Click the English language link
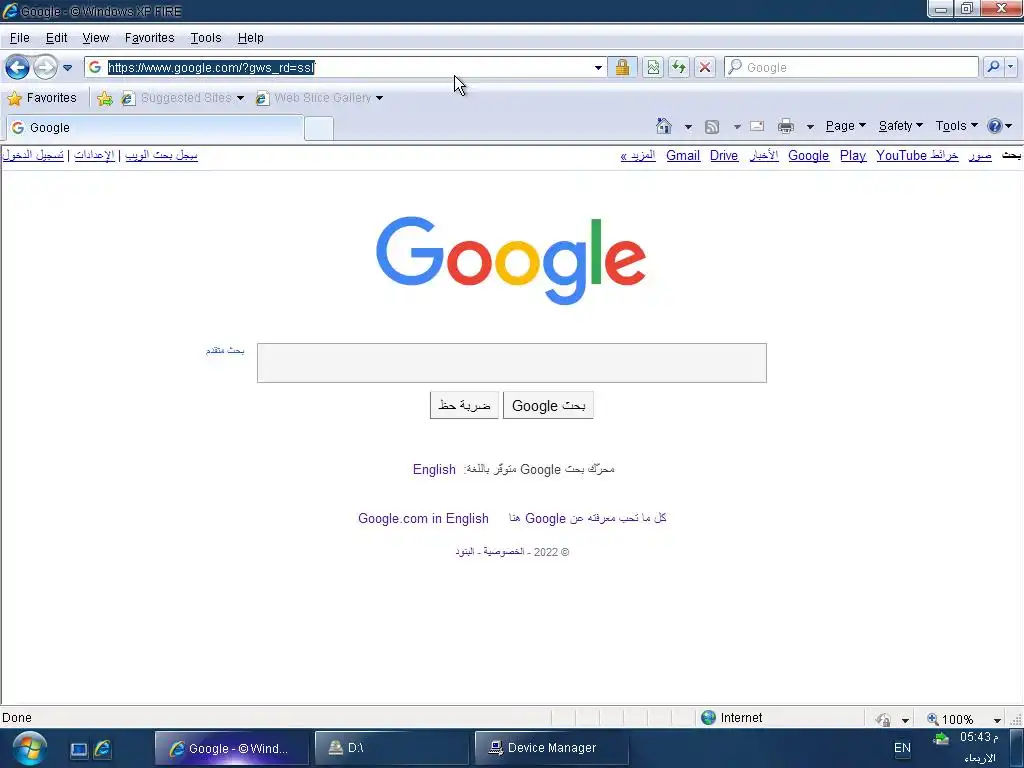The width and height of the screenshot is (1024, 768). pos(434,470)
